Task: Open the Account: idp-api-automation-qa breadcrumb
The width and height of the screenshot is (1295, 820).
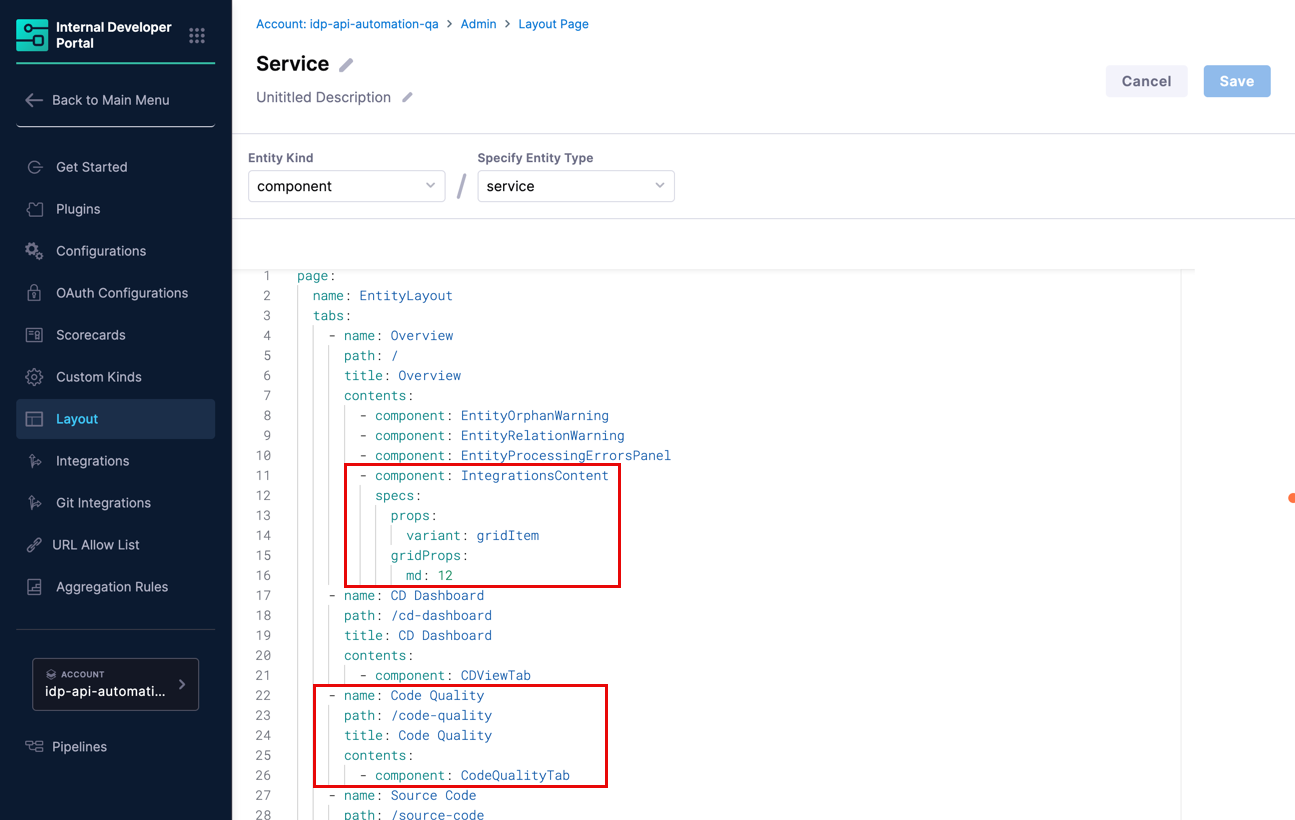Action: 347,24
